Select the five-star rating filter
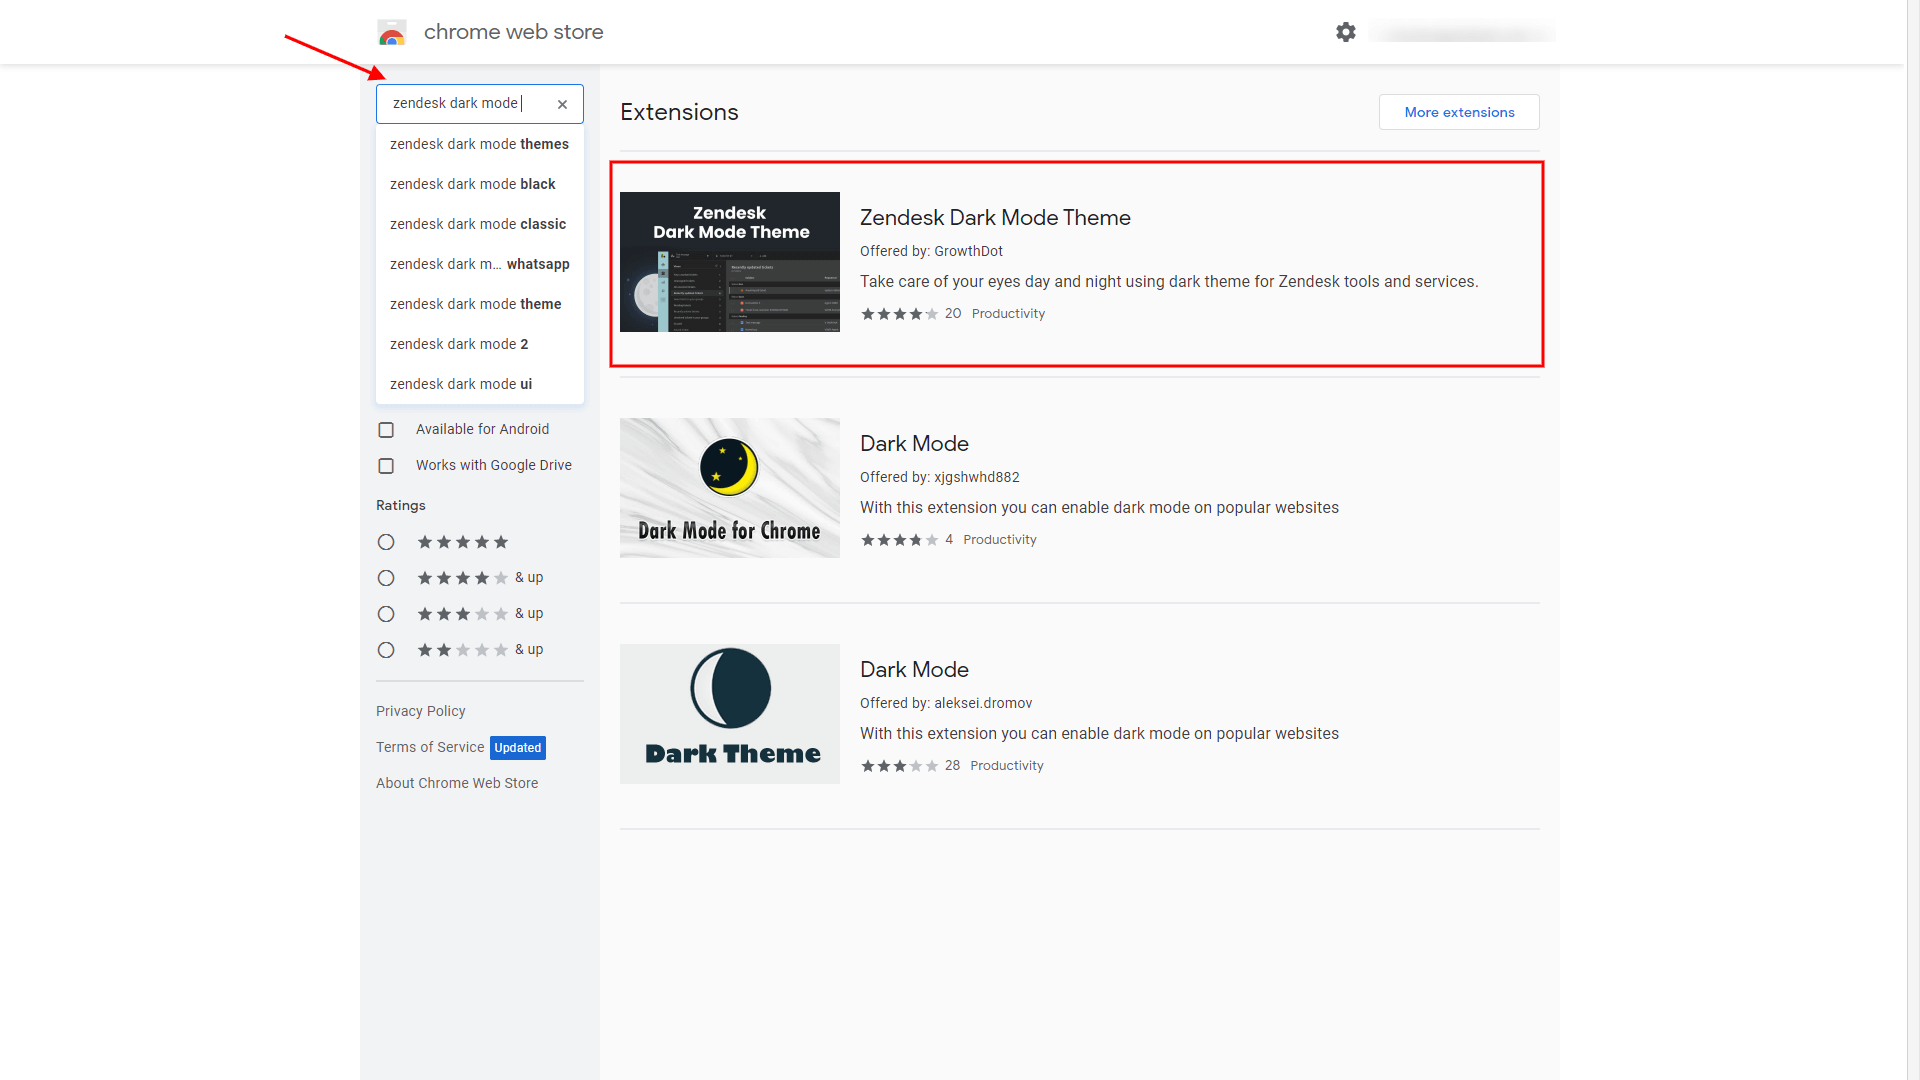This screenshot has height=1080, width=1920. [386, 542]
